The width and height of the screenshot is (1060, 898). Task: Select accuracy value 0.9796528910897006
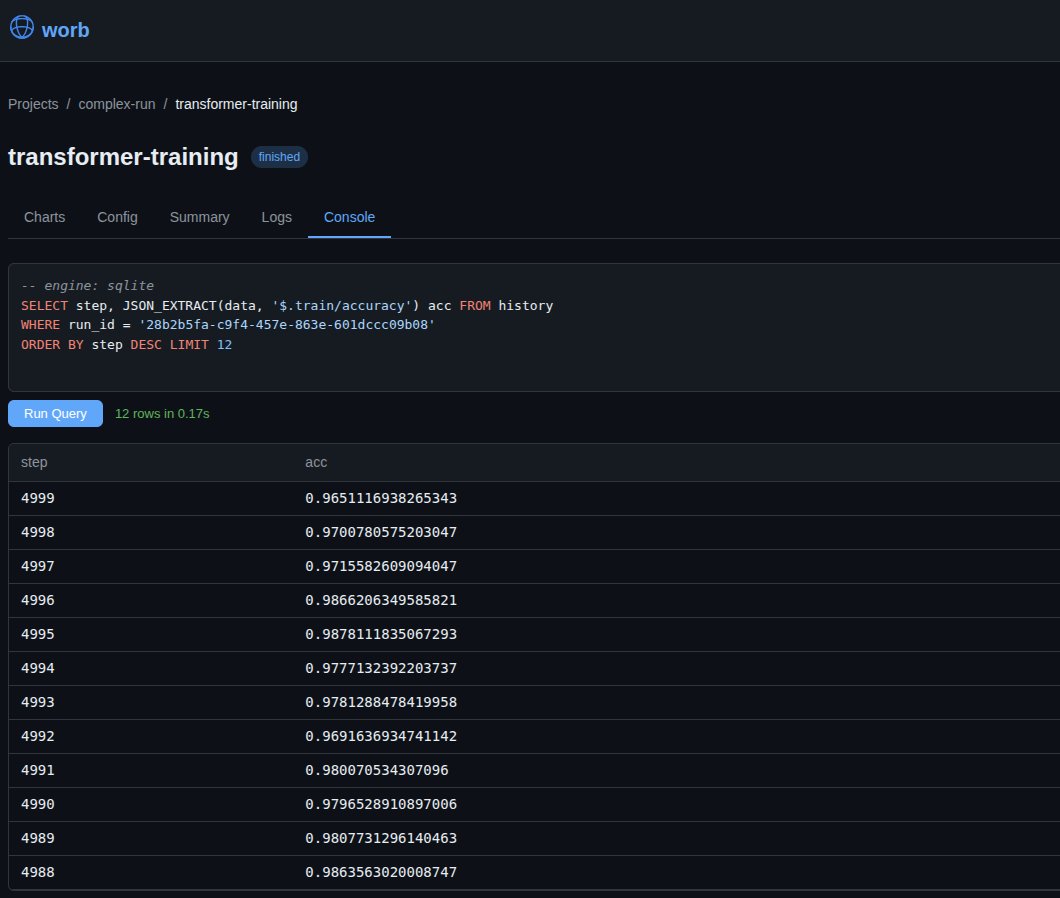(x=381, y=804)
